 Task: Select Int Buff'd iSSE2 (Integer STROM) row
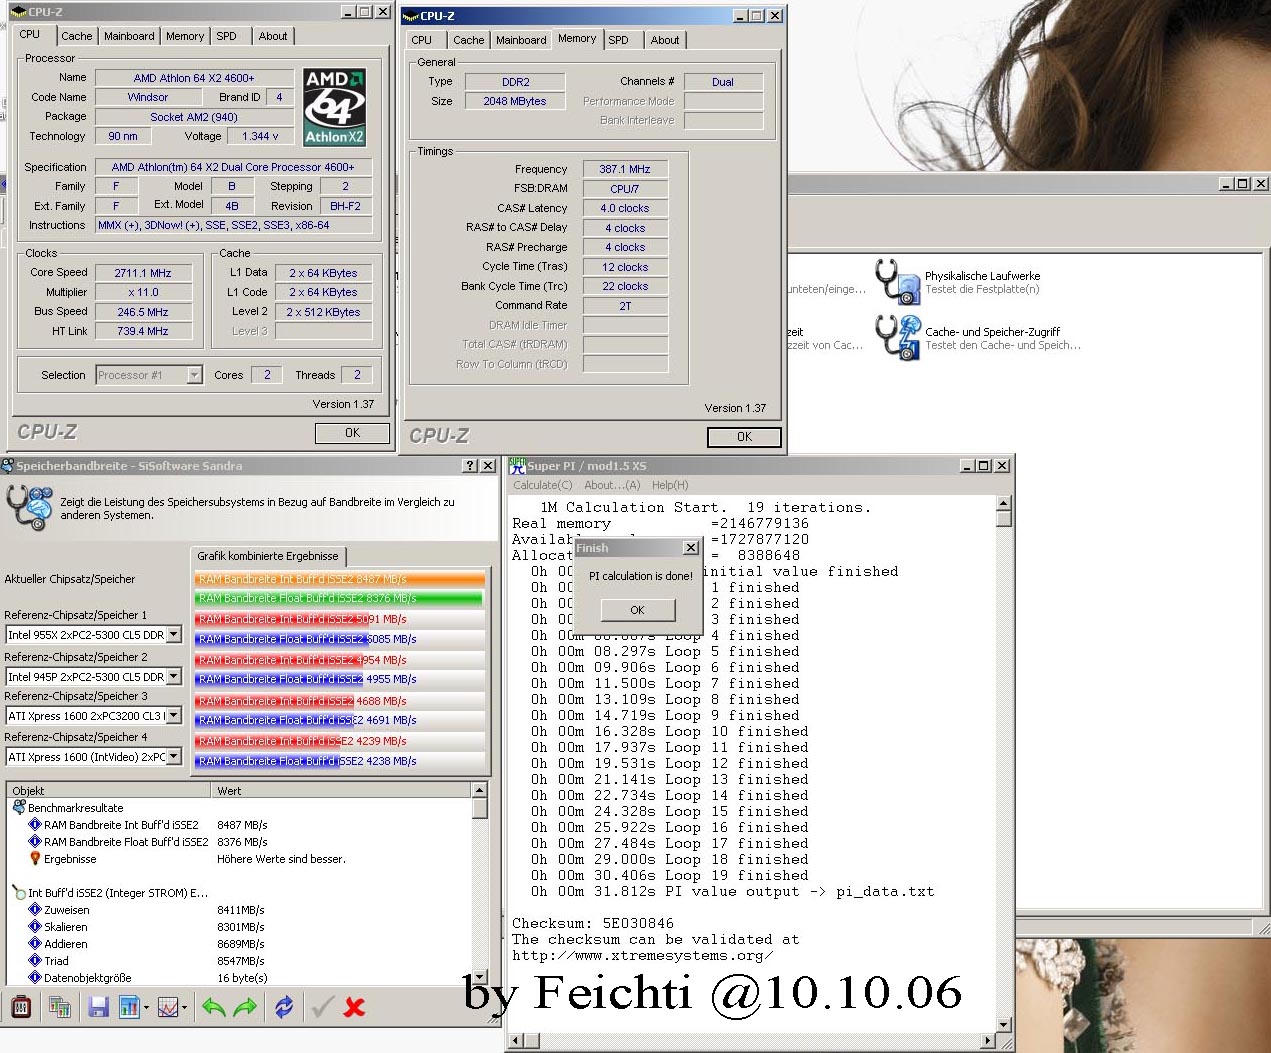(x=240, y=893)
